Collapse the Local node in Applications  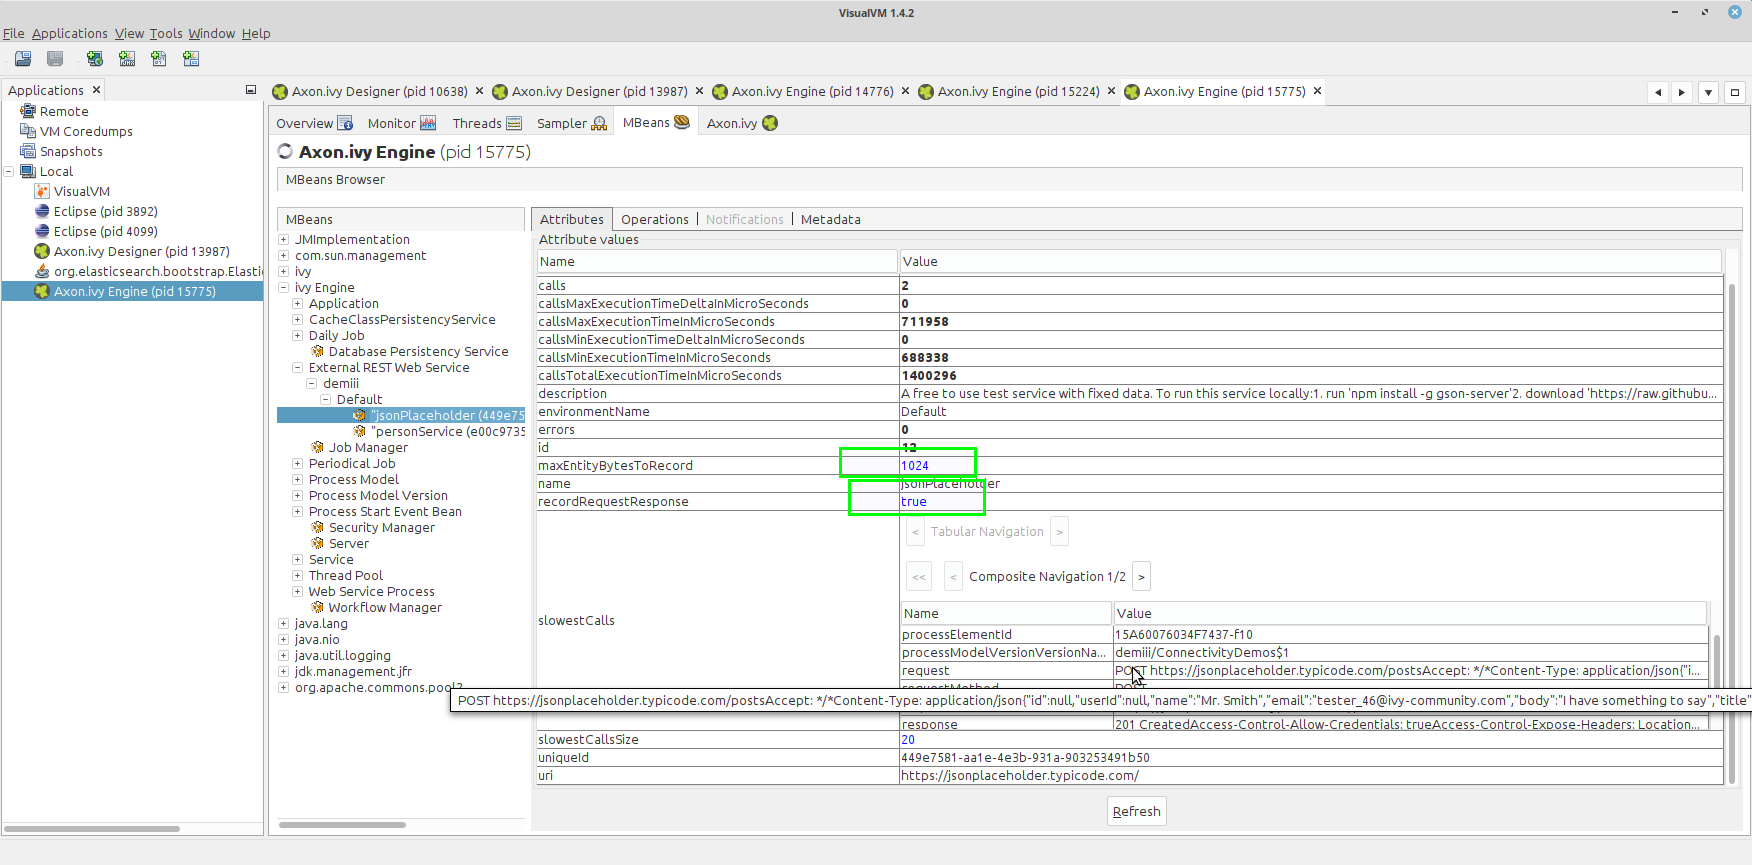tap(9, 171)
